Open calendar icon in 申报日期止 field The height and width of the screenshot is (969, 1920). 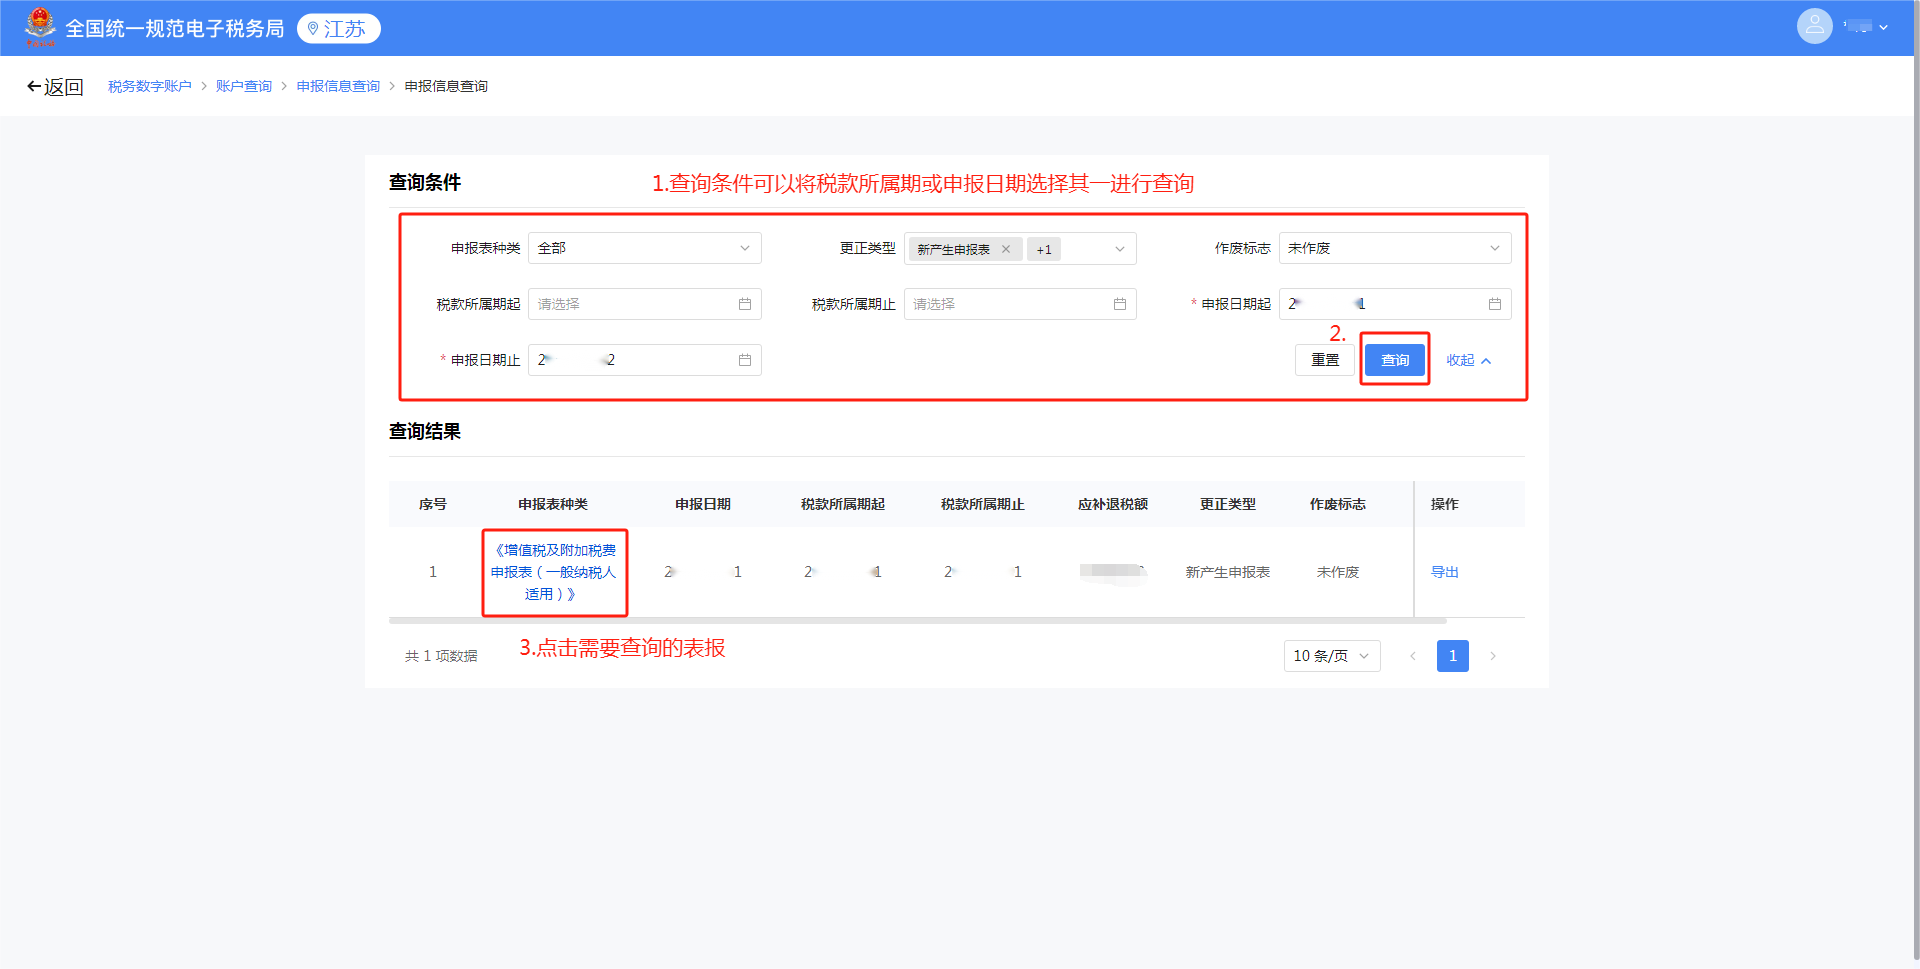(744, 360)
